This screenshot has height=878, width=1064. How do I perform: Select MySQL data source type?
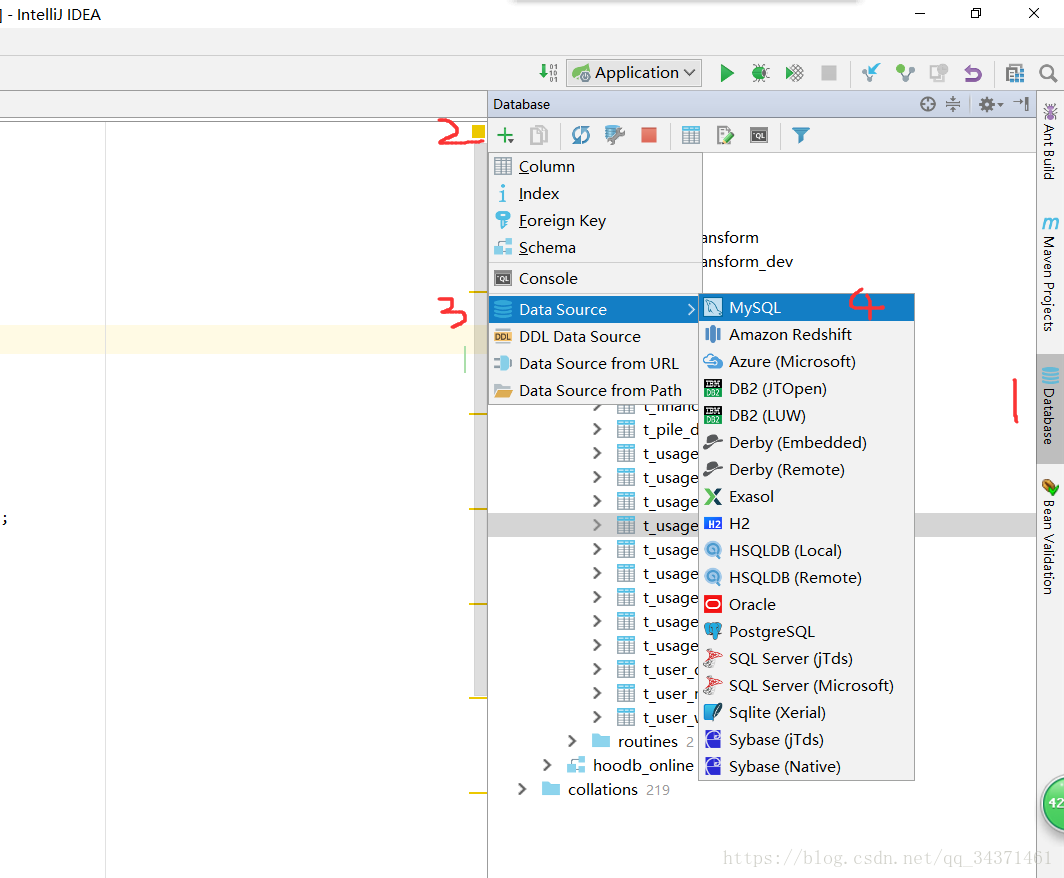coord(807,307)
